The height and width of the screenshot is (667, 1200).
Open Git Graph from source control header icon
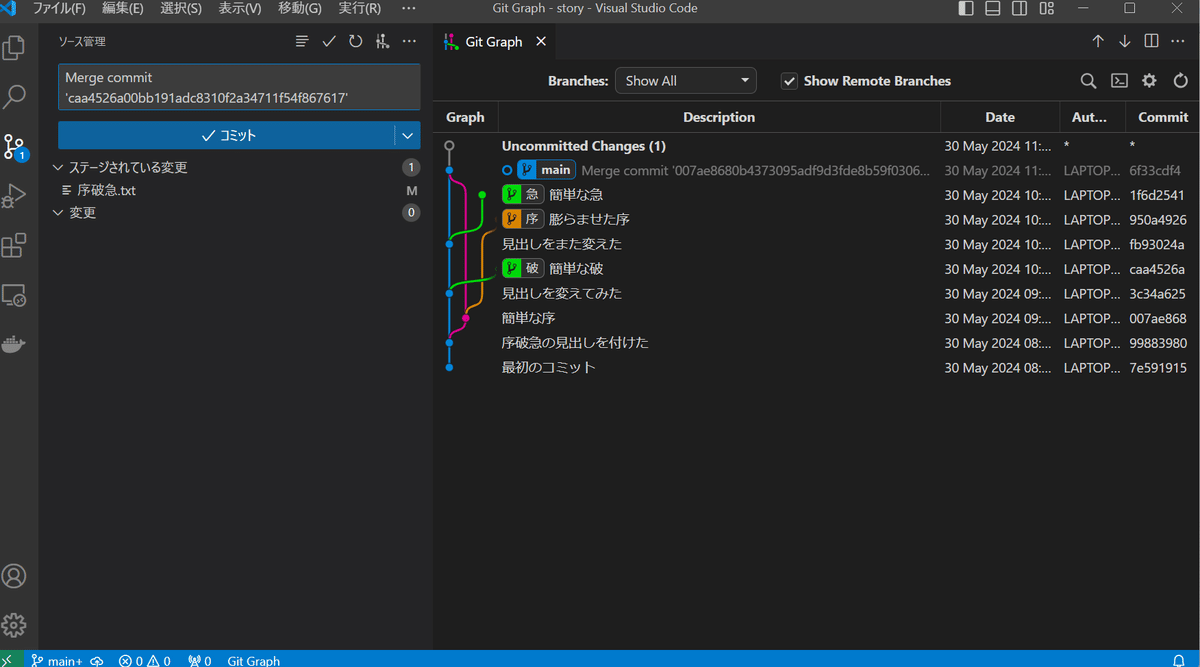382,41
